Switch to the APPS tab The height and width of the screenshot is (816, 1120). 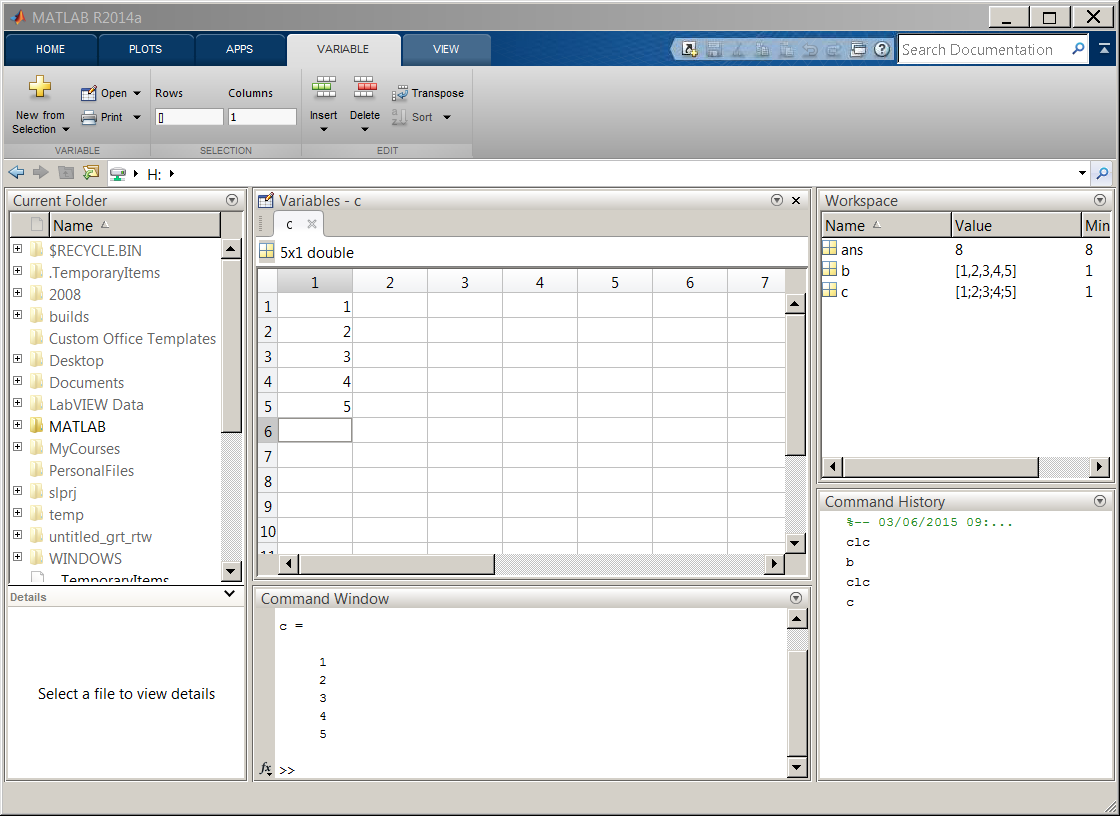(x=239, y=49)
